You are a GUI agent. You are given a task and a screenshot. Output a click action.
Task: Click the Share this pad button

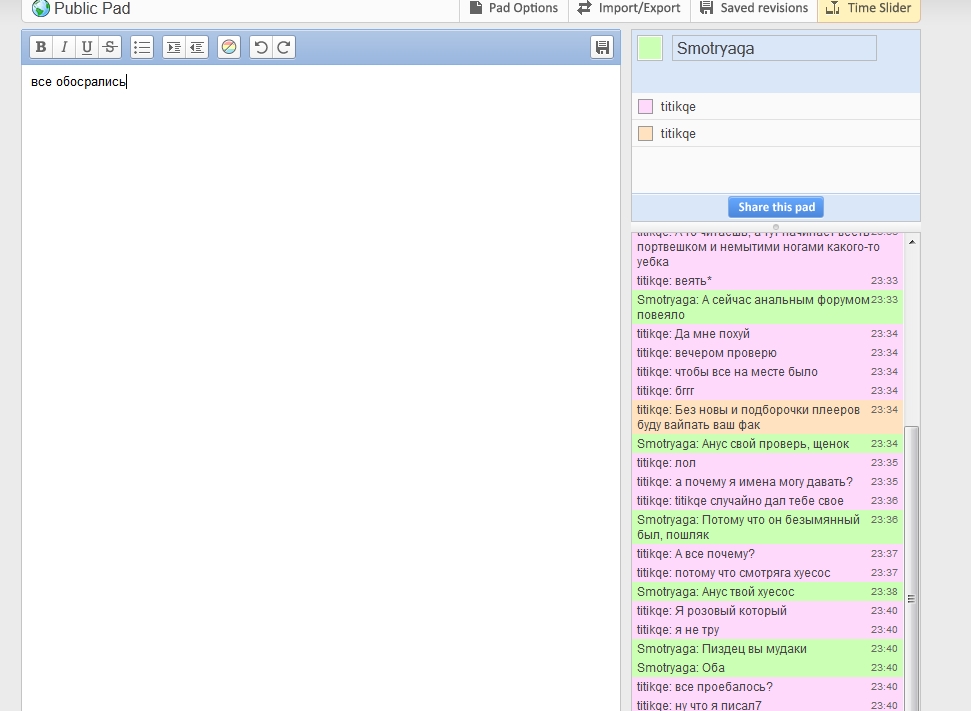coord(776,207)
